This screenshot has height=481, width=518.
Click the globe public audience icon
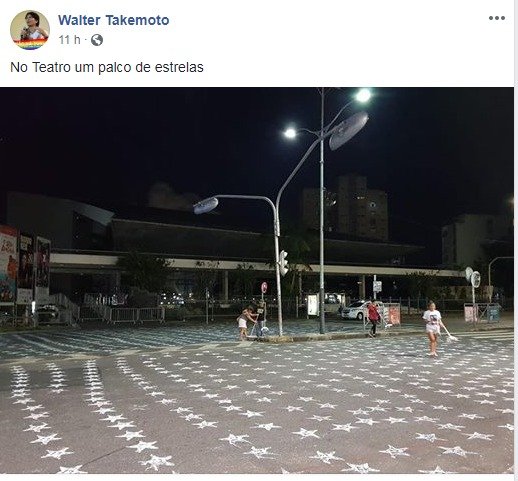click(x=97, y=40)
